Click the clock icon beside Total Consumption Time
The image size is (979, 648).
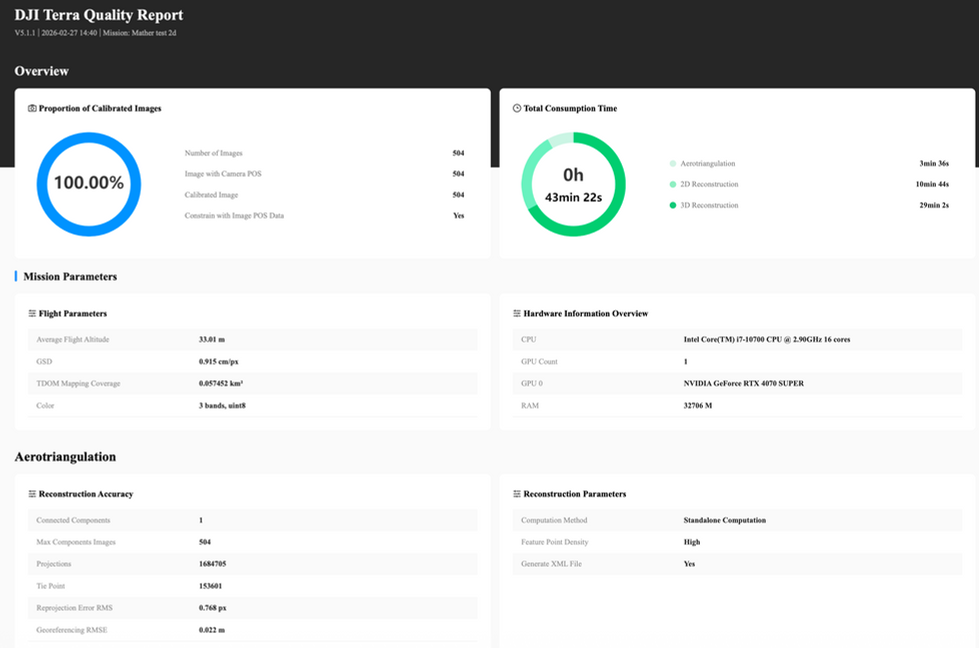[517, 108]
